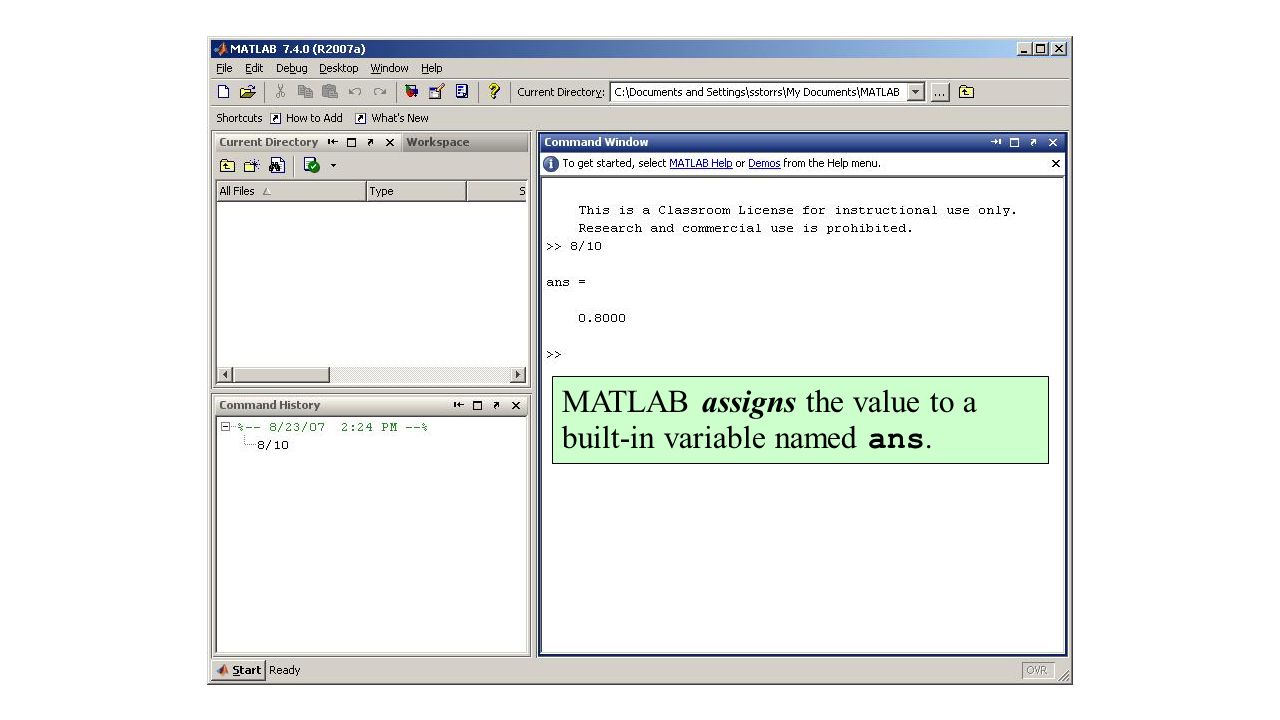1280x720 pixels.
Task: Open the File menu
Action: [x=224, y=68]
